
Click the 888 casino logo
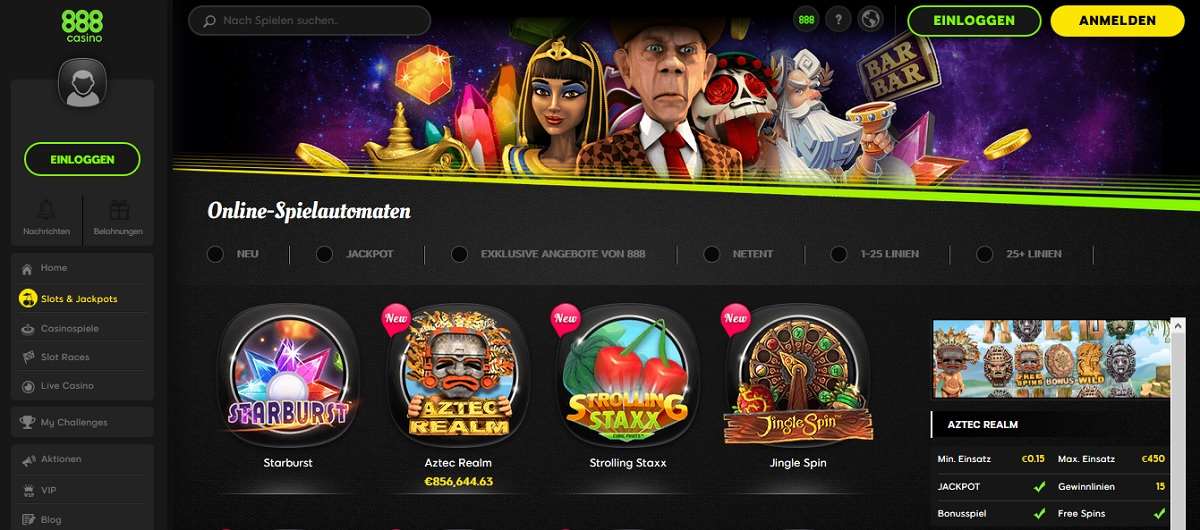82,25
